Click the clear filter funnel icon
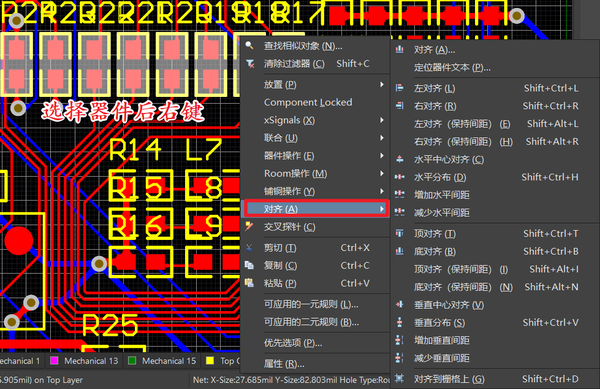The height and width of the screenshot is (389, 600). point(250,63)
